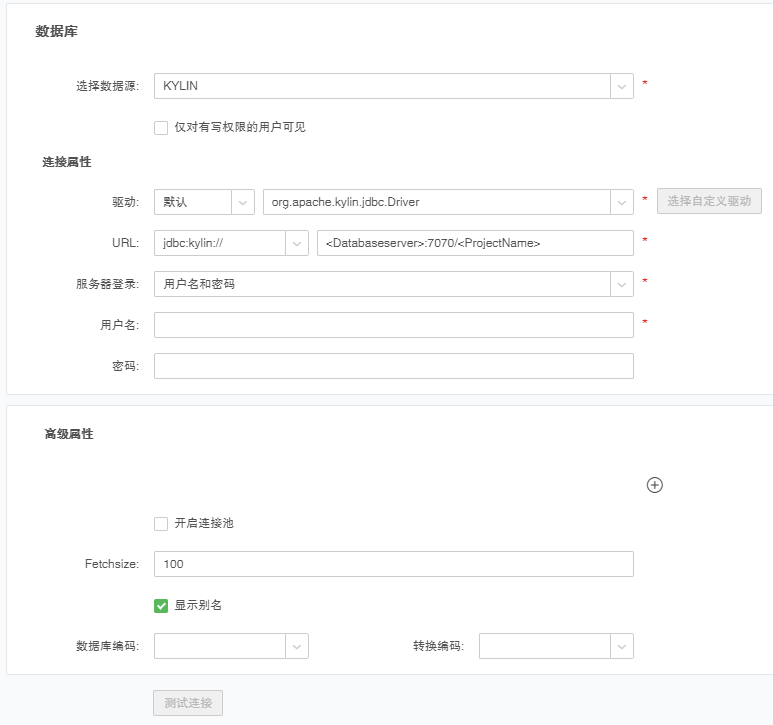Focus the URL Databaseserver input field
Viewport: 773px width, 725px height.
[x=475, y=243]
